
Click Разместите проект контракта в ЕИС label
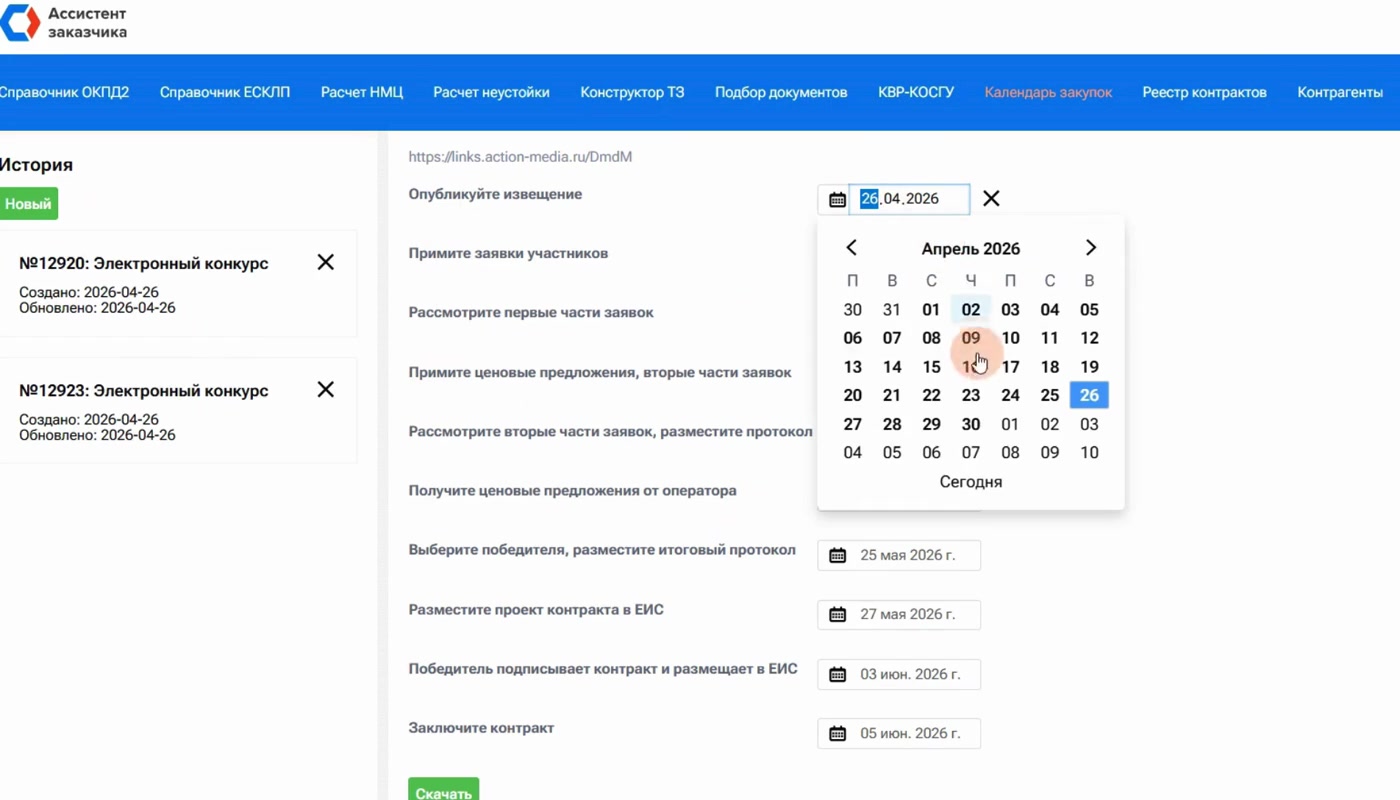tap(536, 609)
